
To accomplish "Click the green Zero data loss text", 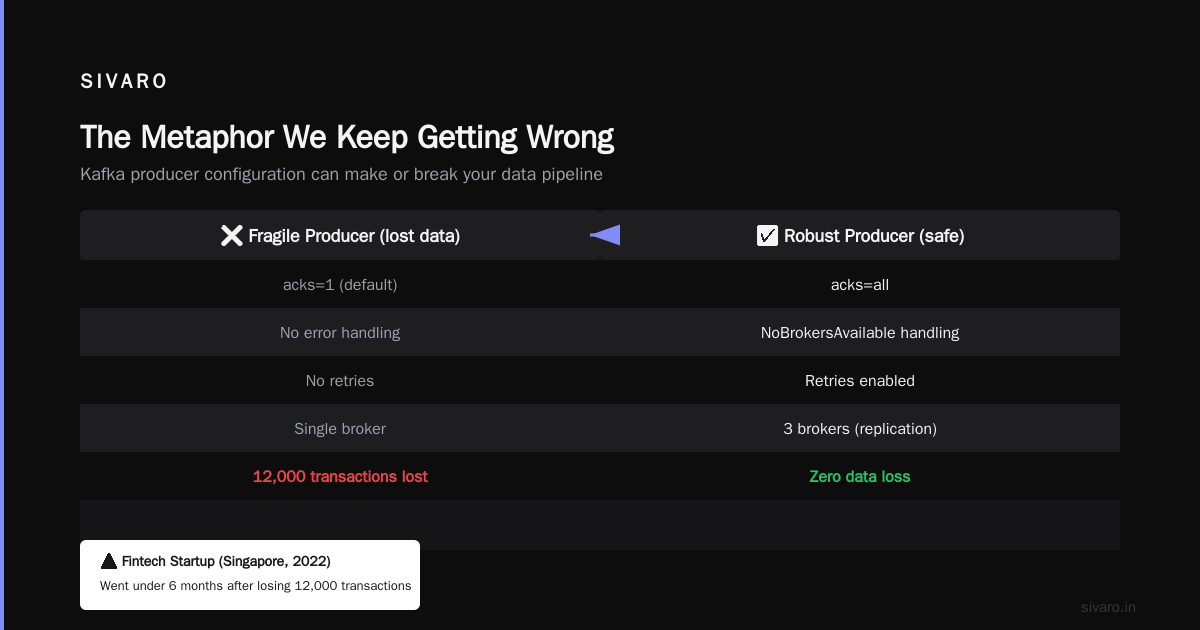I will click(x=860, y=477).
